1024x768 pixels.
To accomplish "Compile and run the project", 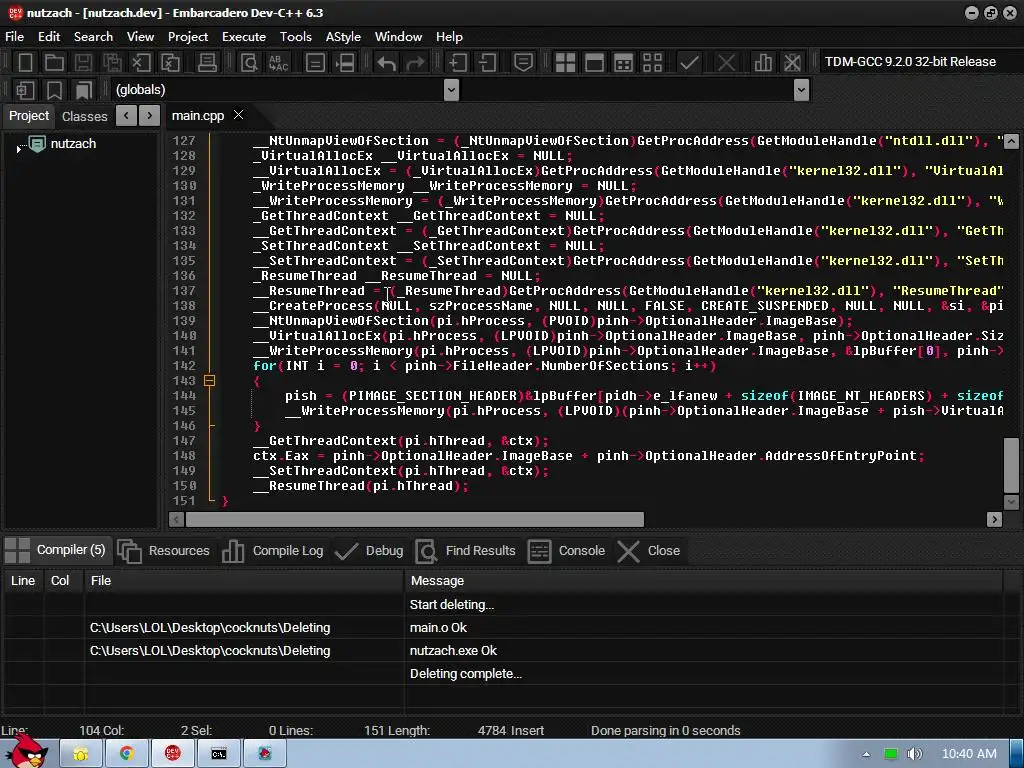I will coord(624,63).
